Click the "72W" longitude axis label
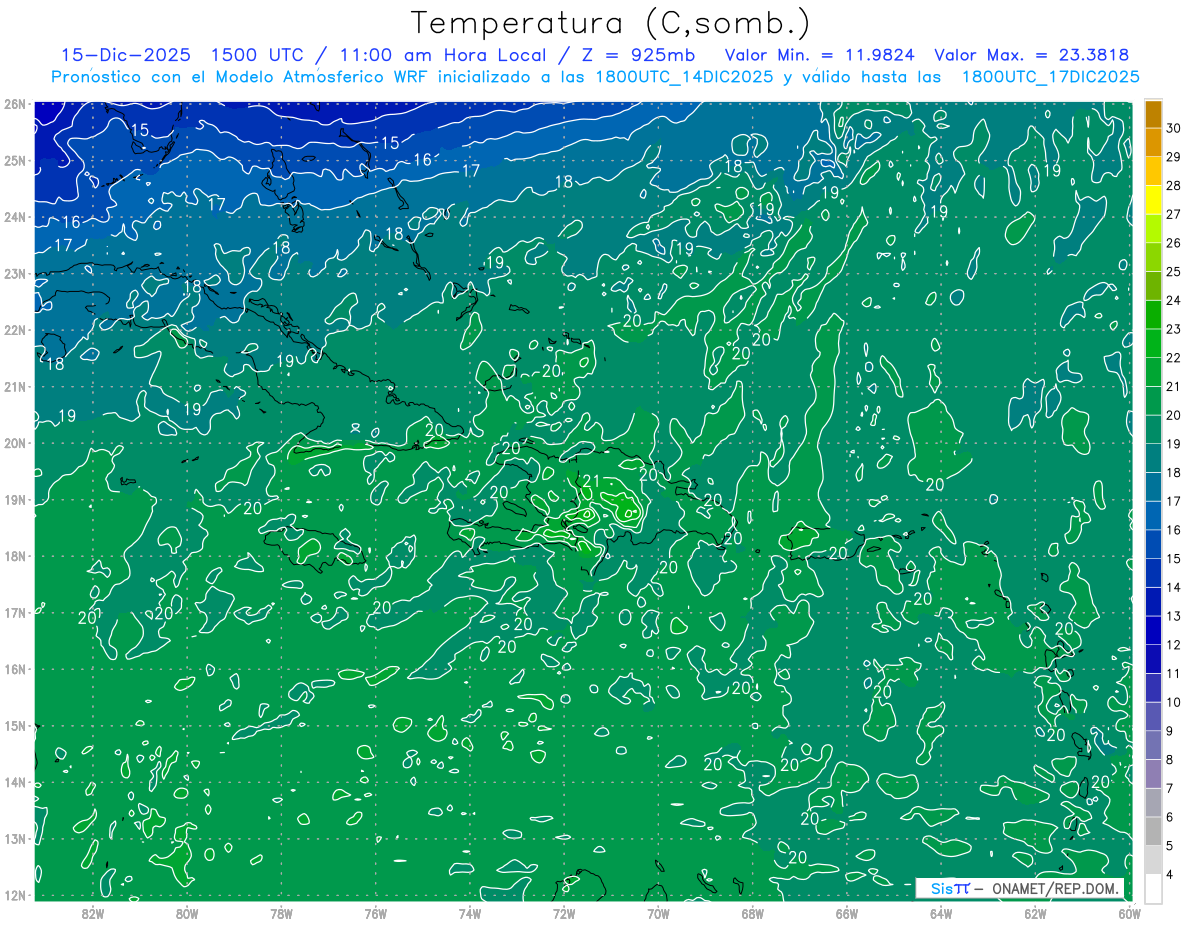Image resolution: width=1200 pixels, height=927 pixels. click(564, 913)
